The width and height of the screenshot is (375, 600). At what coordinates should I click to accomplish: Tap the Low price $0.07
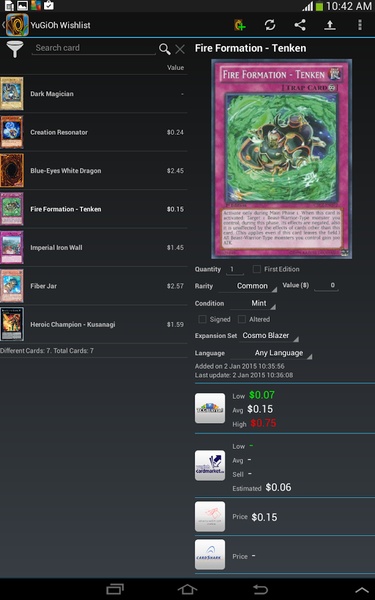[262, 395]
